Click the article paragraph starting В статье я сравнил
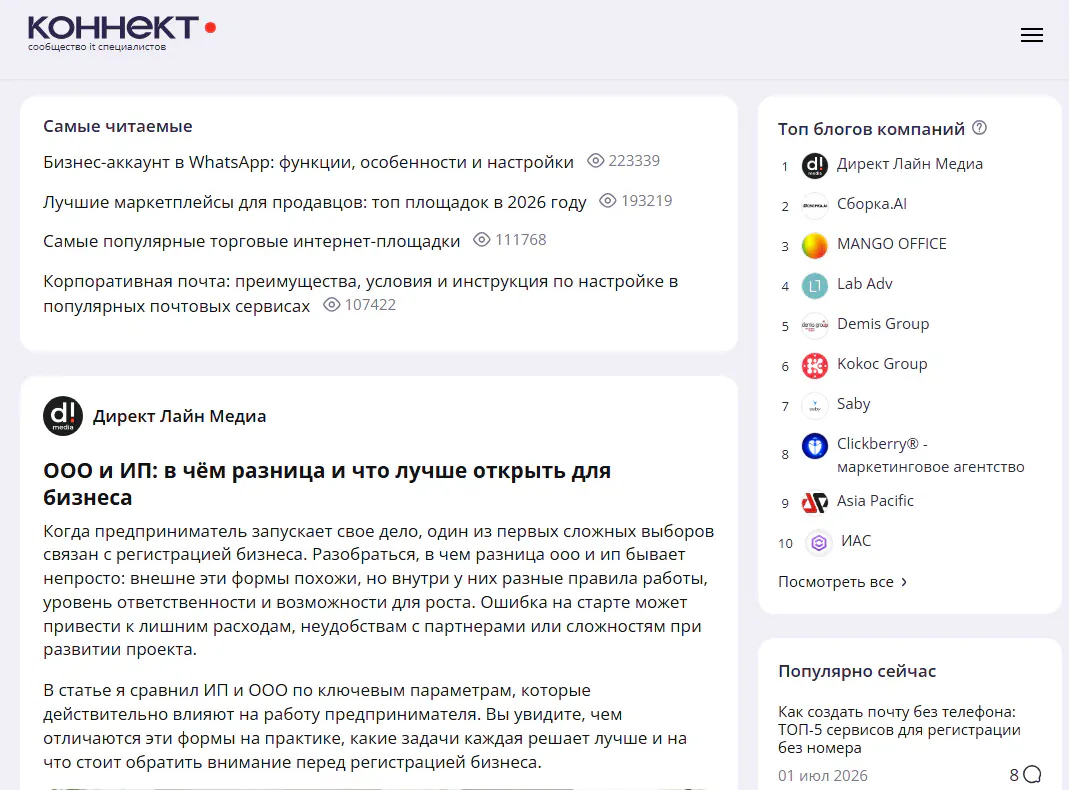1070x790 pixels. click(x=365, y=727)
